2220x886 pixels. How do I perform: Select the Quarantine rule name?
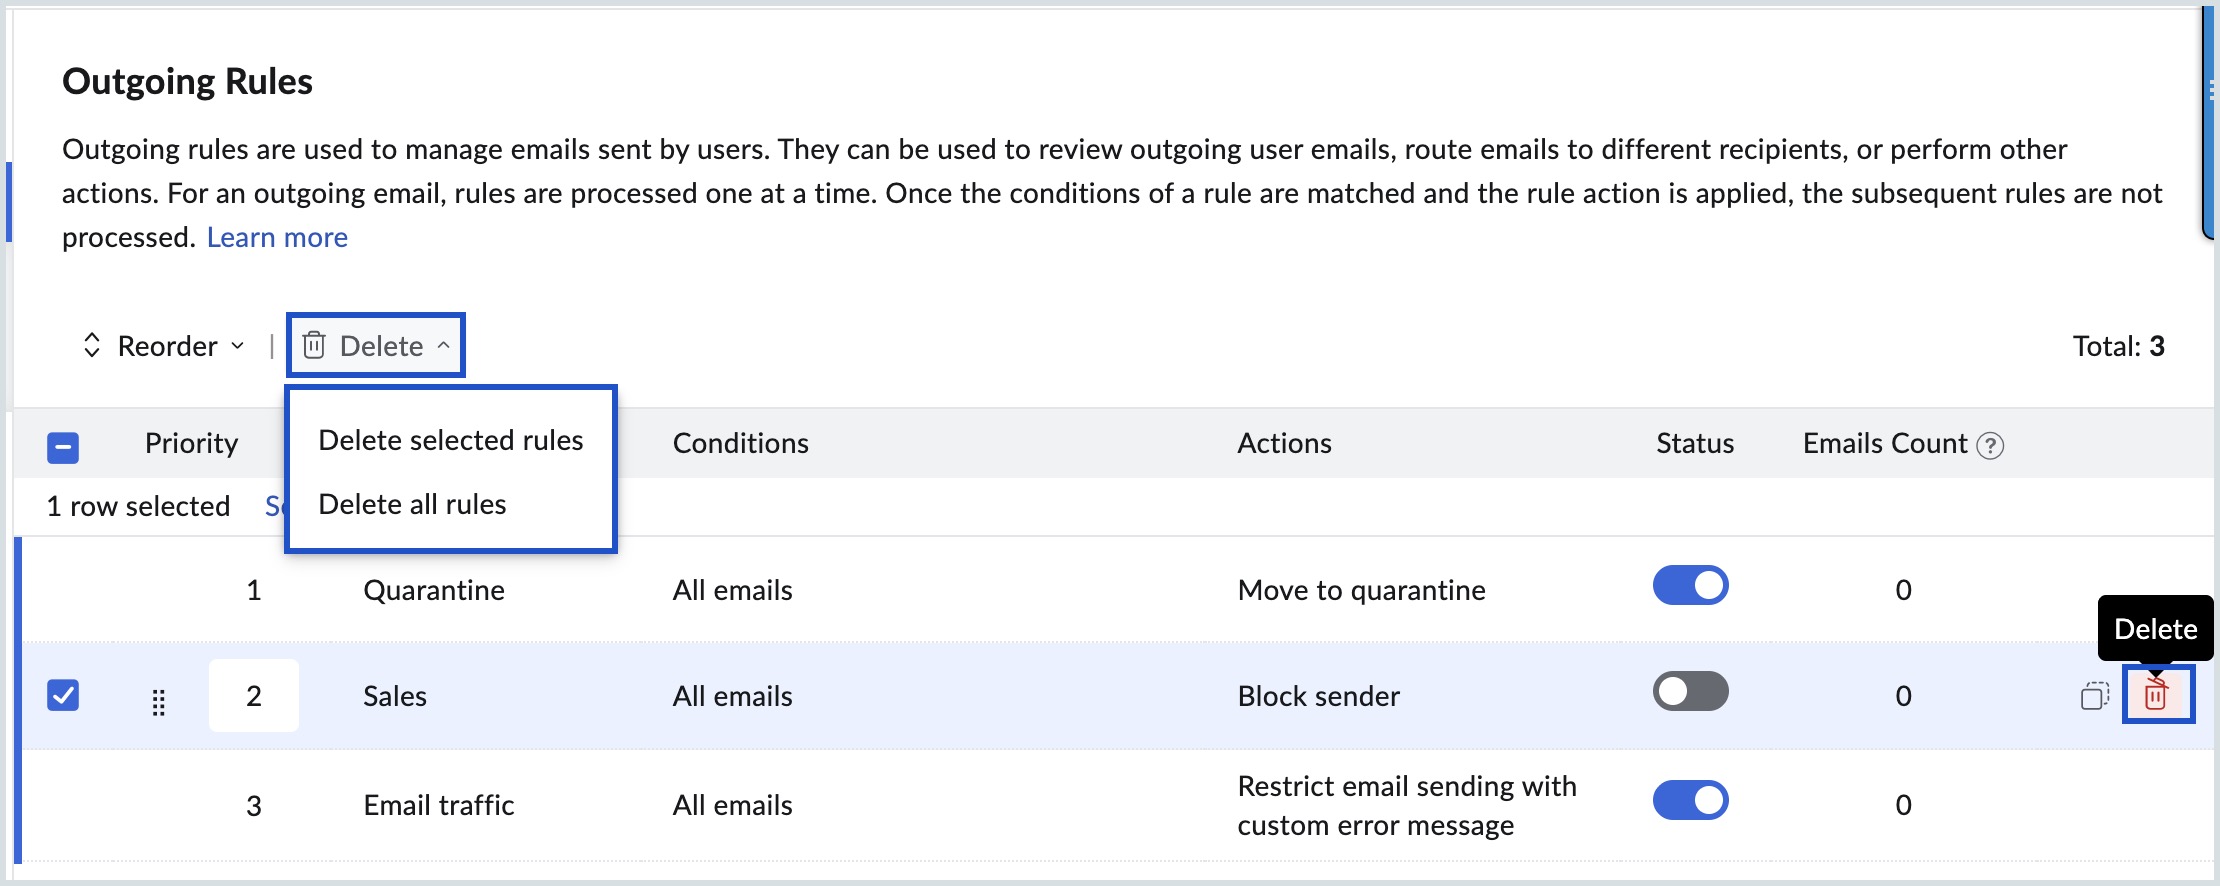point(433,590)
